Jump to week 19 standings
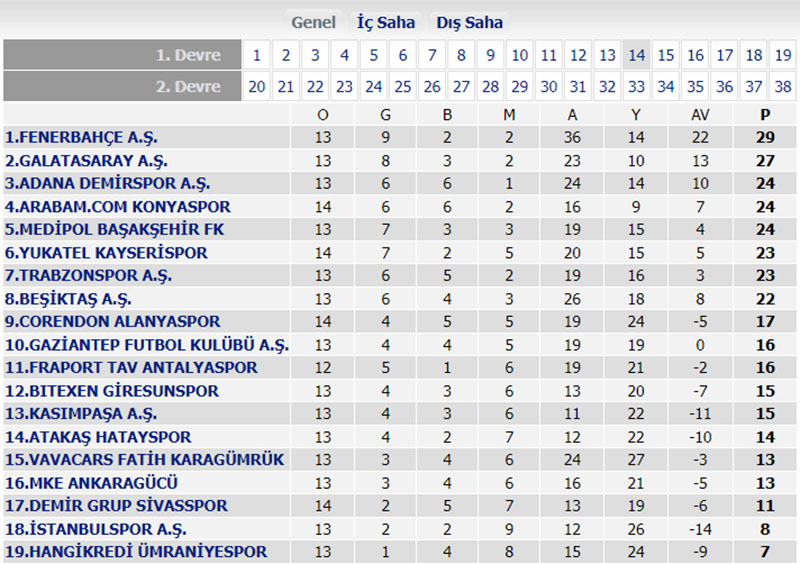Viewport: 800px width, 564px height. click(783, 55)
